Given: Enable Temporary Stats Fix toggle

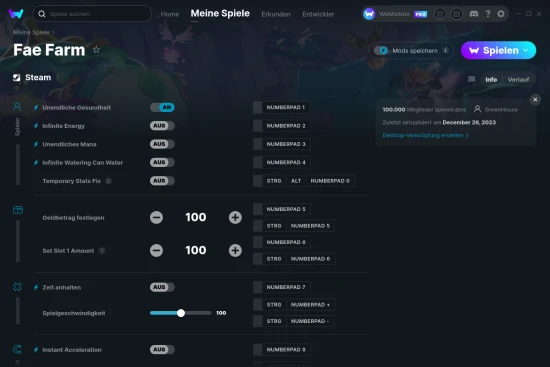Looking at the screenshot, I should pos(162,181).
